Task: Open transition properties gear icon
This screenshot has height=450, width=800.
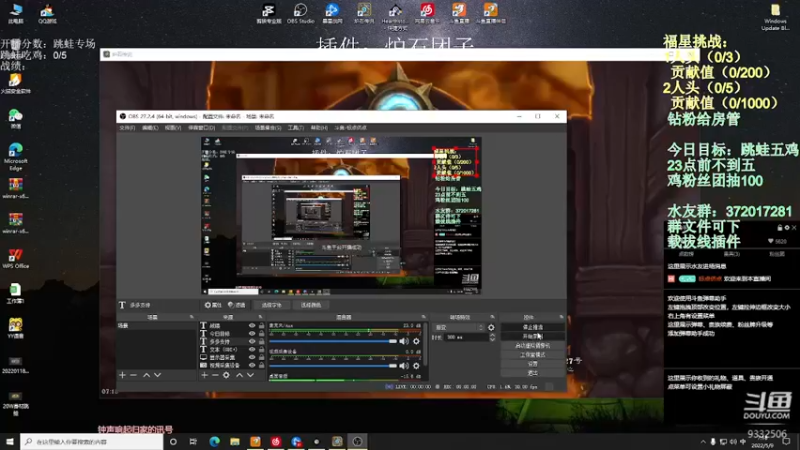Action: [x=491, y=328]
